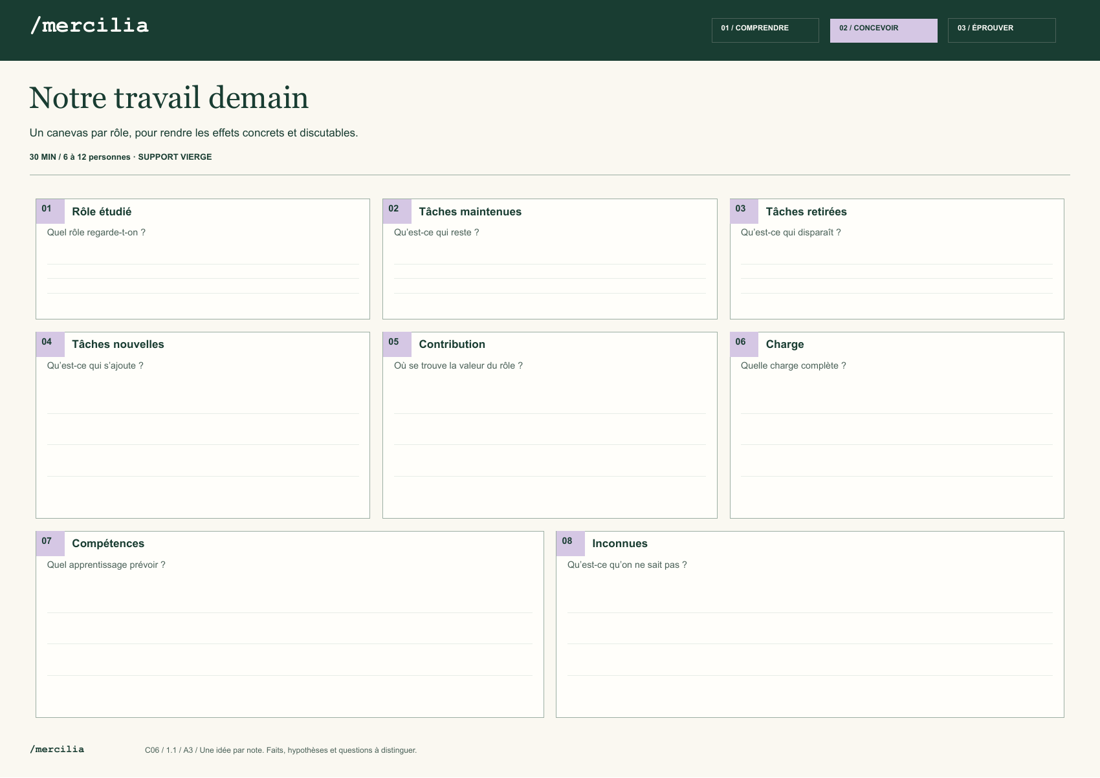The height and width of the screenshot is (778, 1100).
Task: Click the "Charge" card heading
Action: (785, 344)
